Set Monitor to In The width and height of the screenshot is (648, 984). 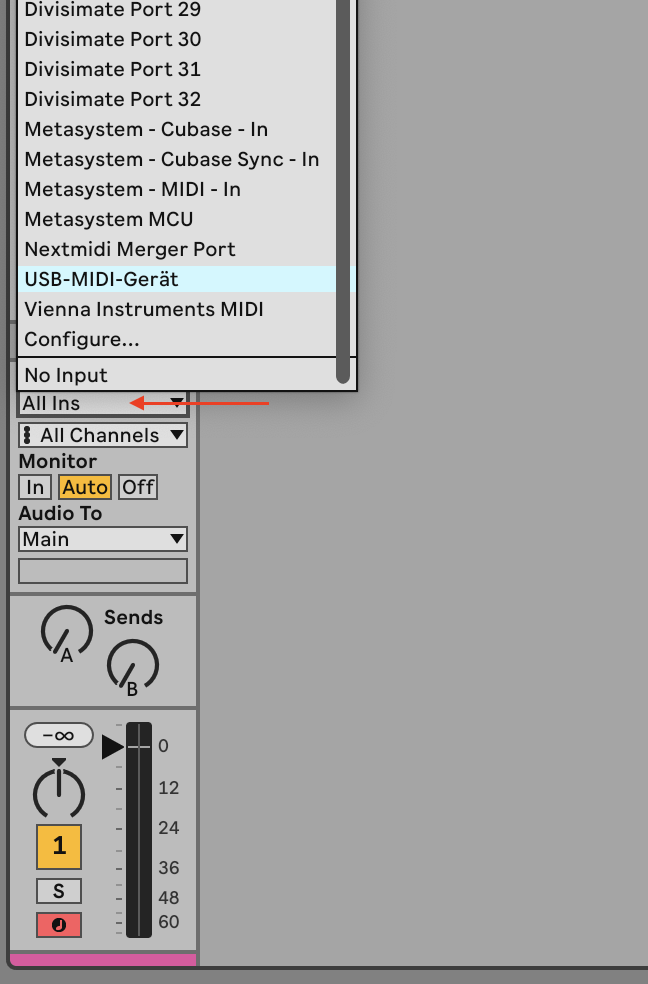click(35, 487)
